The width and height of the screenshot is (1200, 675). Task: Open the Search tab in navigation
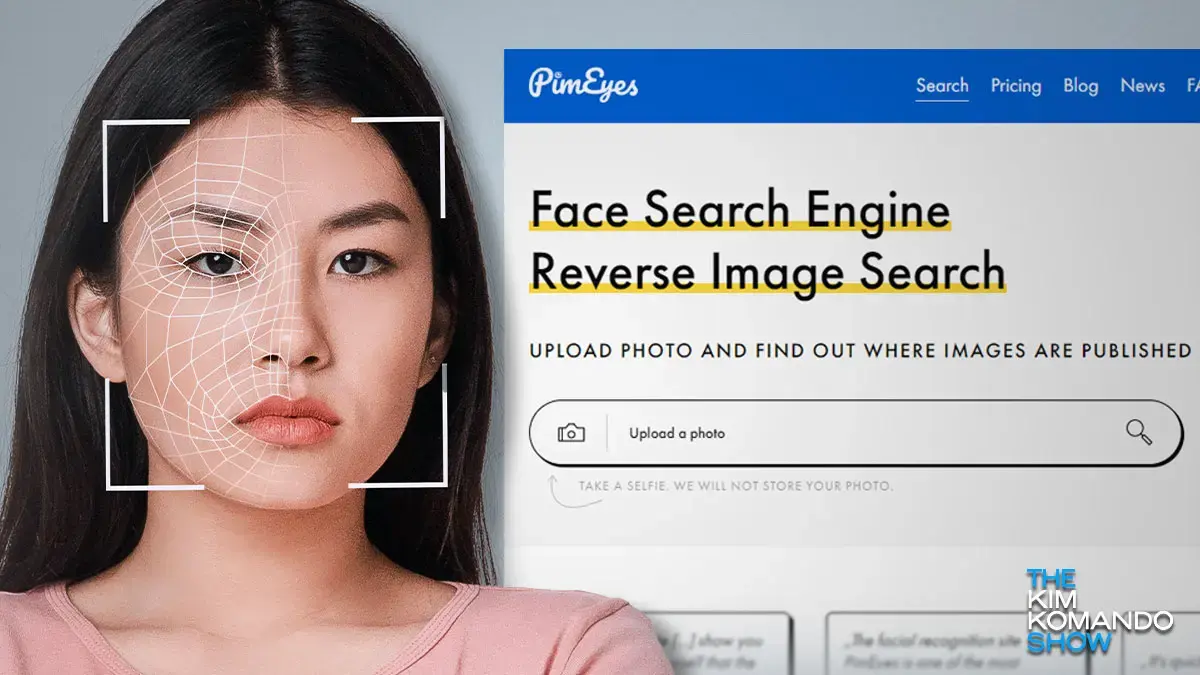point(942,86)
